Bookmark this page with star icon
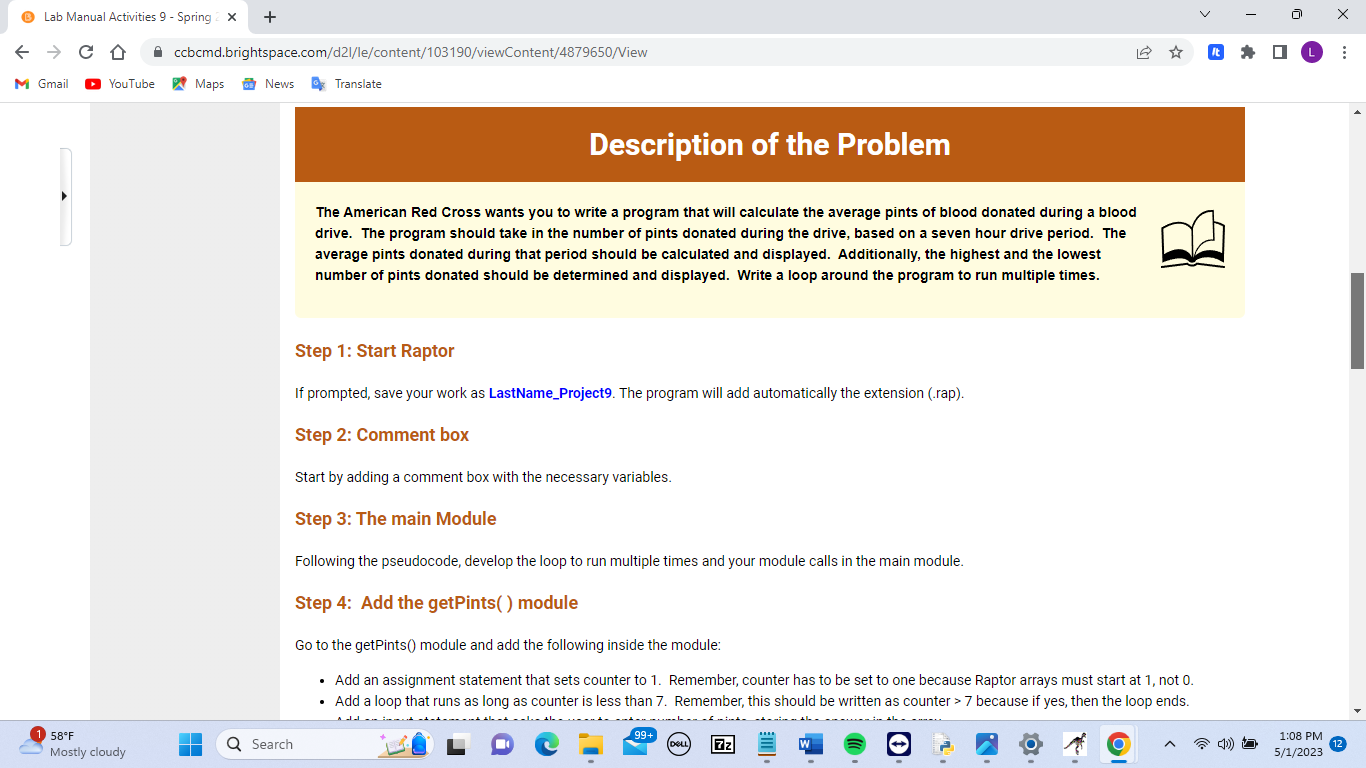 1176,52
